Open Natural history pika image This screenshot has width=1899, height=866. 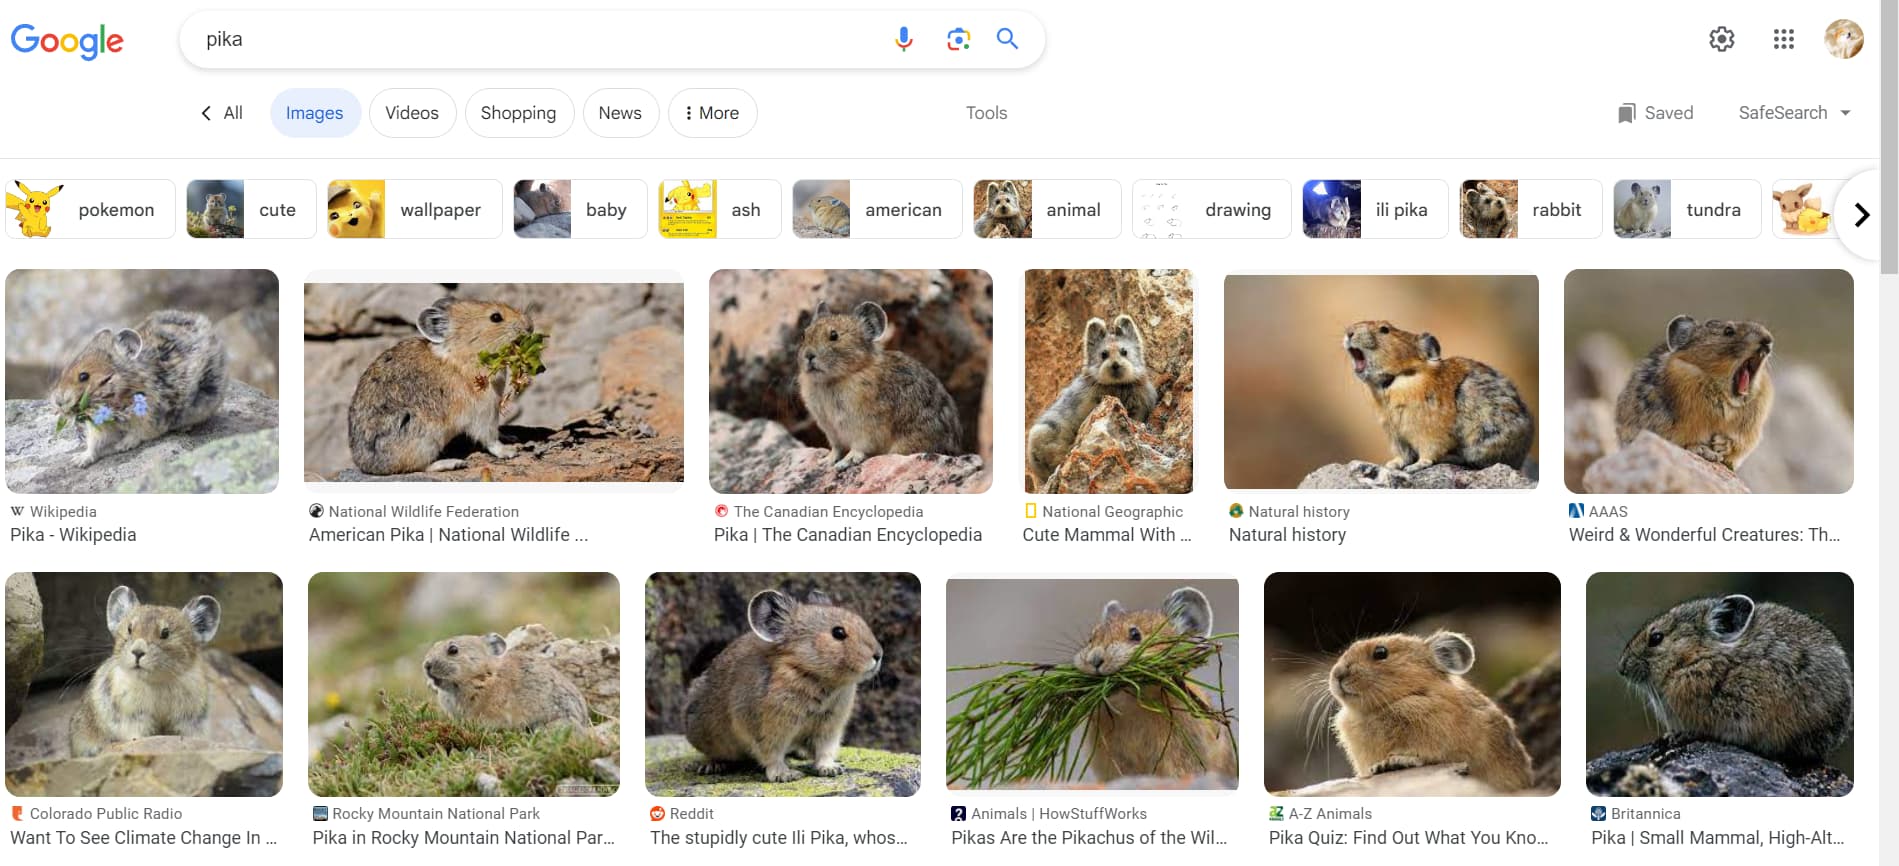coord(1381,381)
